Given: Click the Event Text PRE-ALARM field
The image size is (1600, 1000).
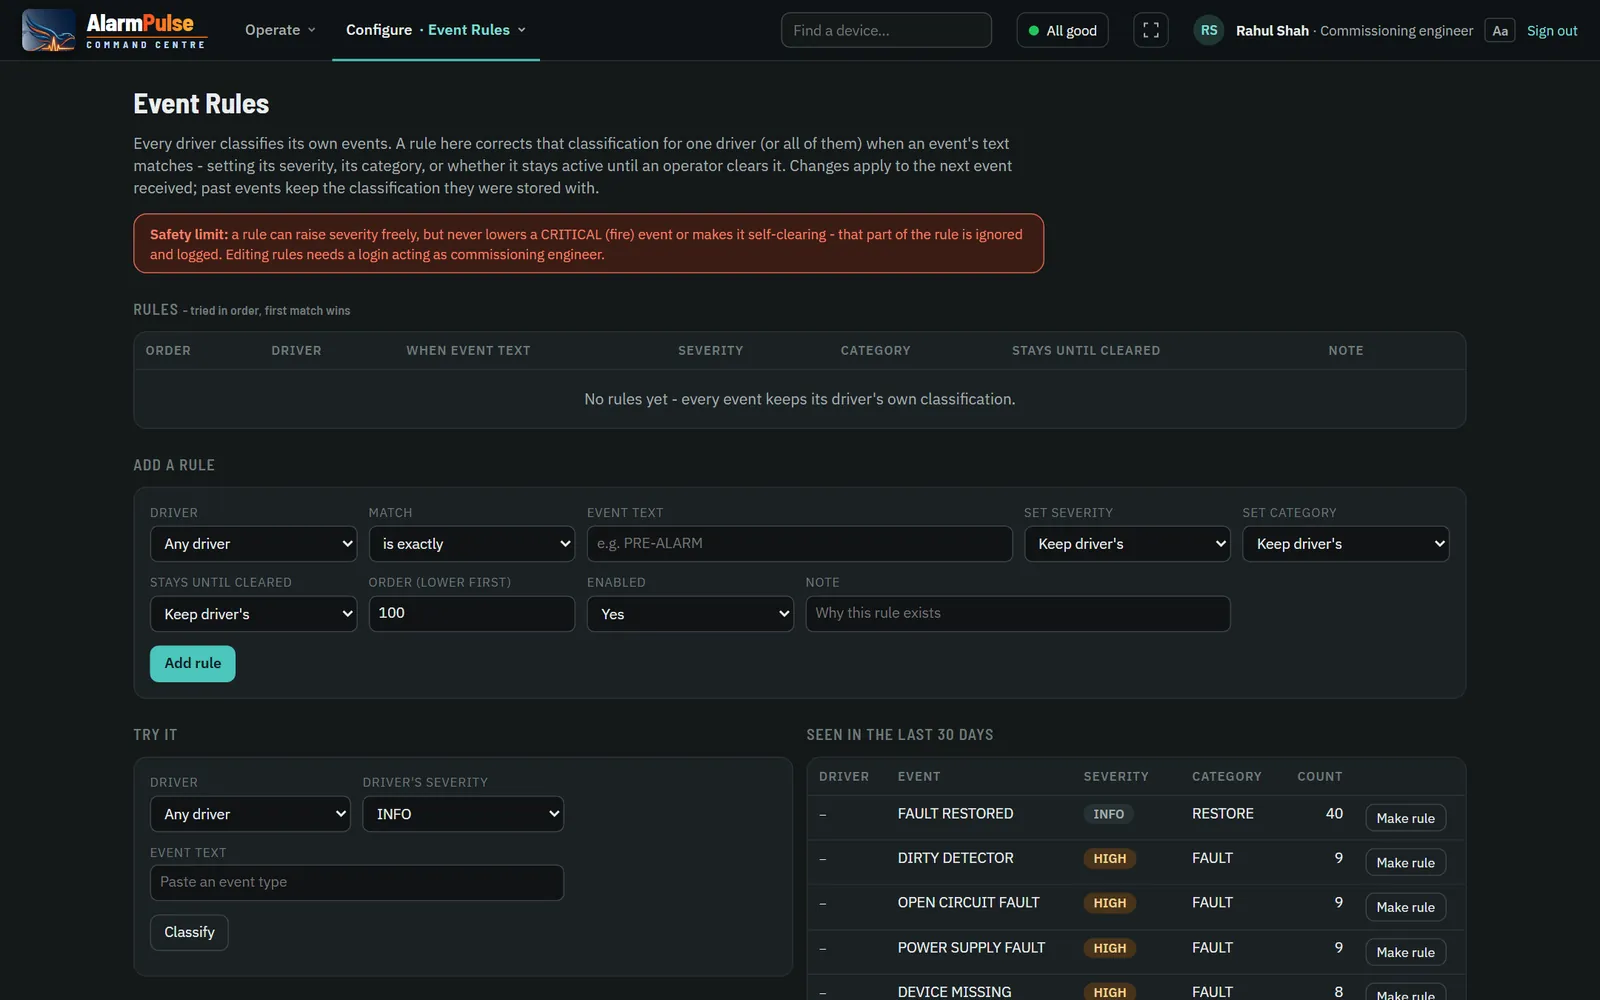Looking at the screenshot, I should coord(800,543).
